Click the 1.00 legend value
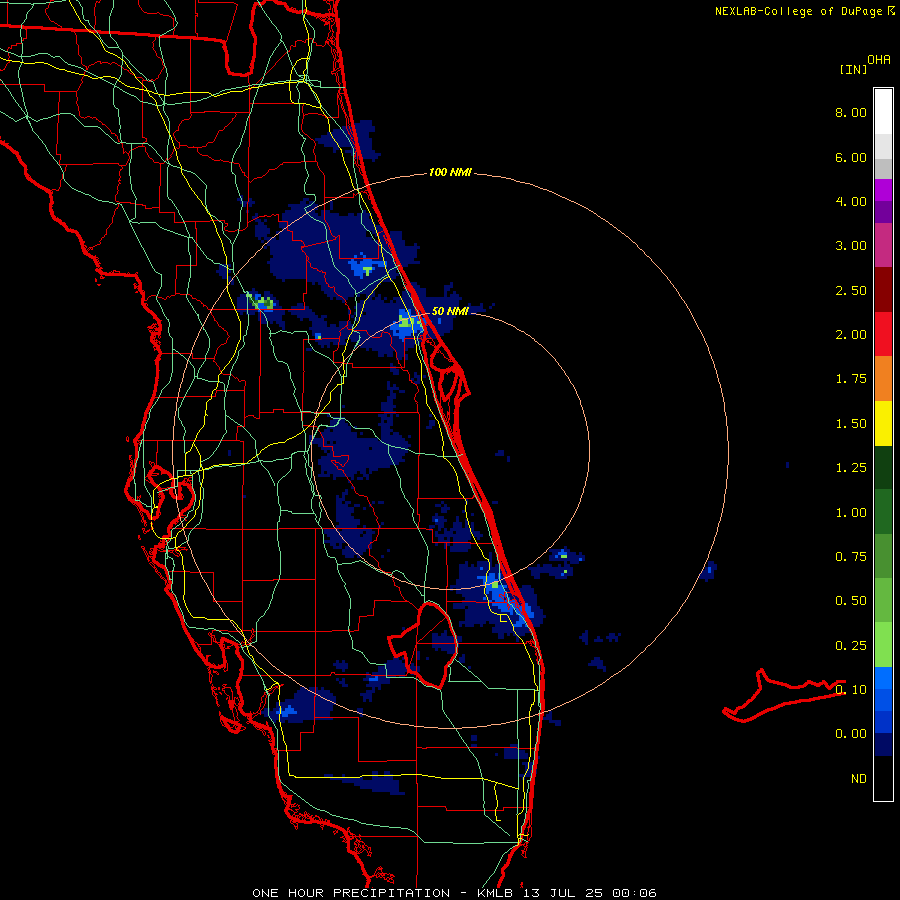 (x=851, y=513)
